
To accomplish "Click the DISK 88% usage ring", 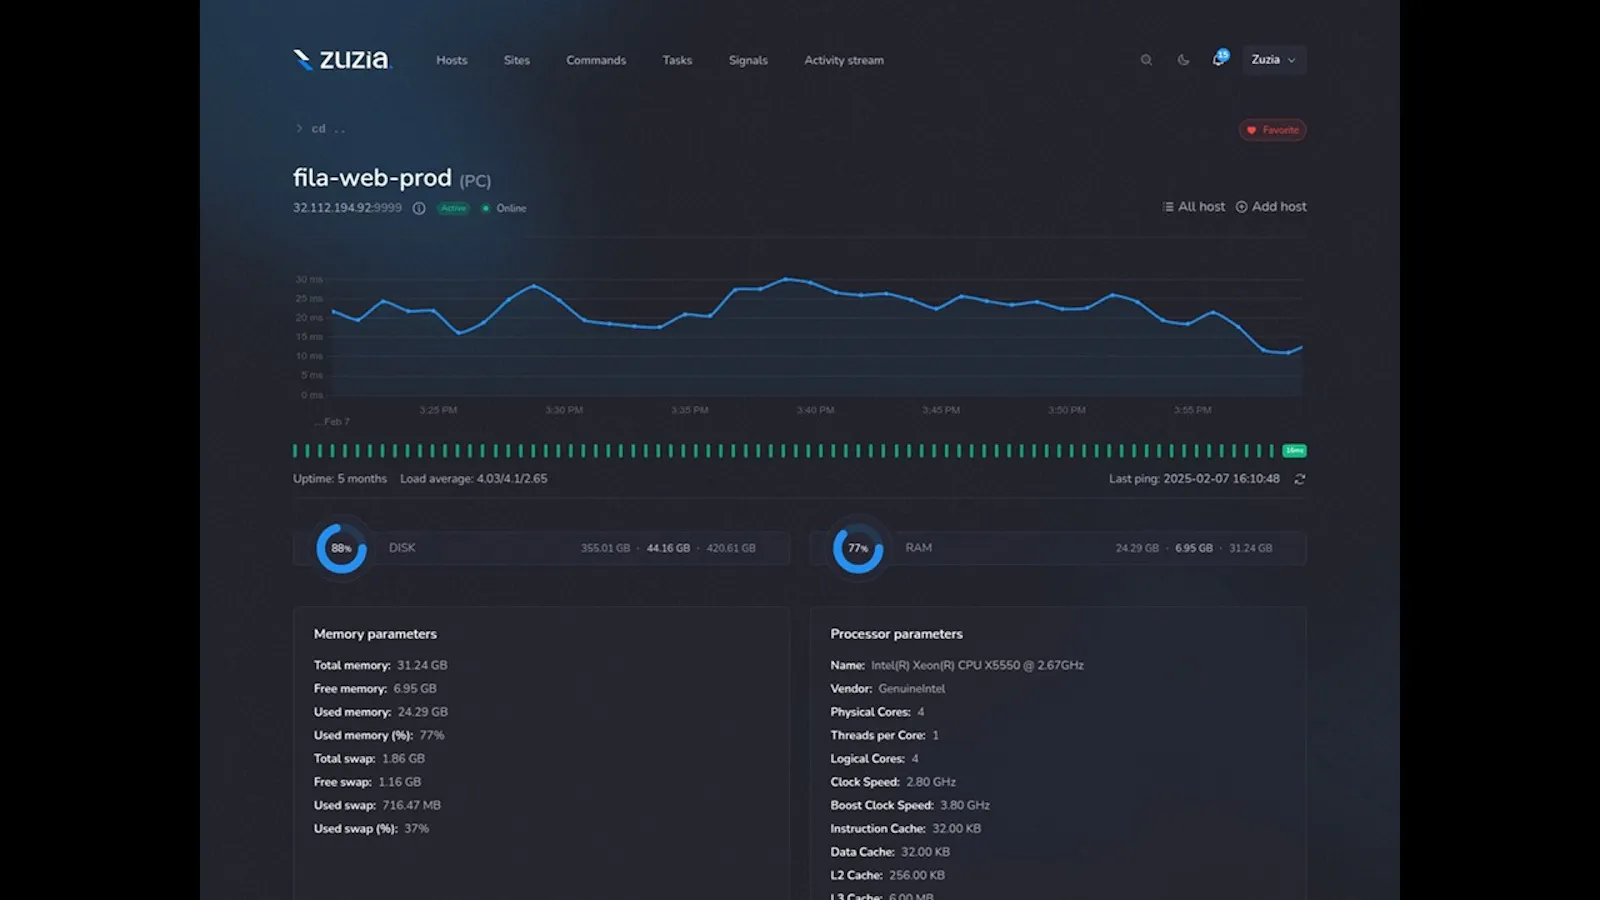I will point(341,548).
